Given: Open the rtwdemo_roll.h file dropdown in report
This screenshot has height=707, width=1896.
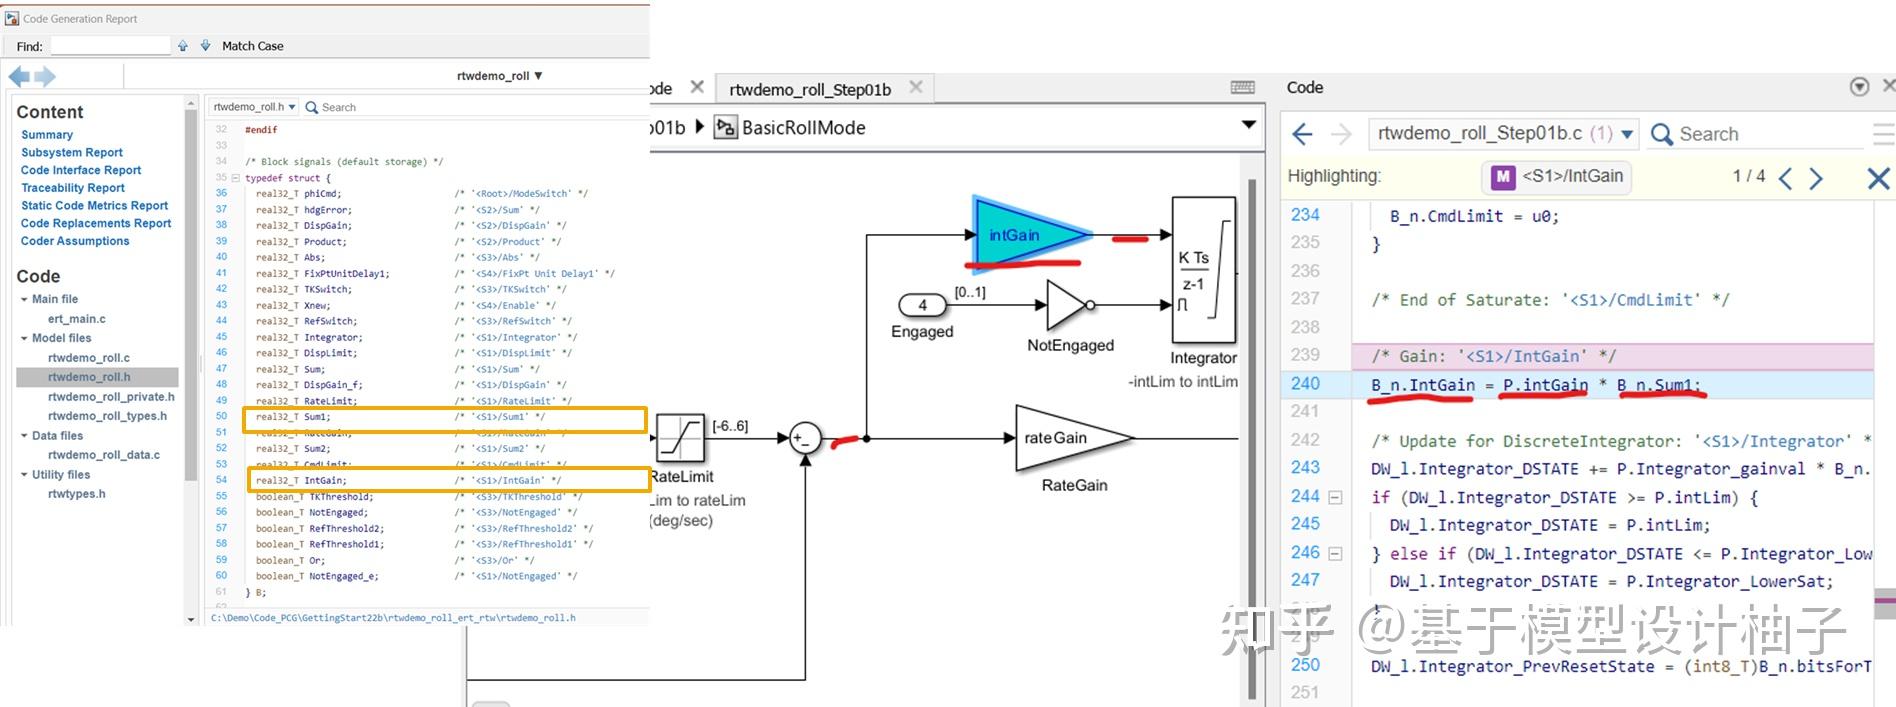Looking at the screenshot, I should coord(253,107).
